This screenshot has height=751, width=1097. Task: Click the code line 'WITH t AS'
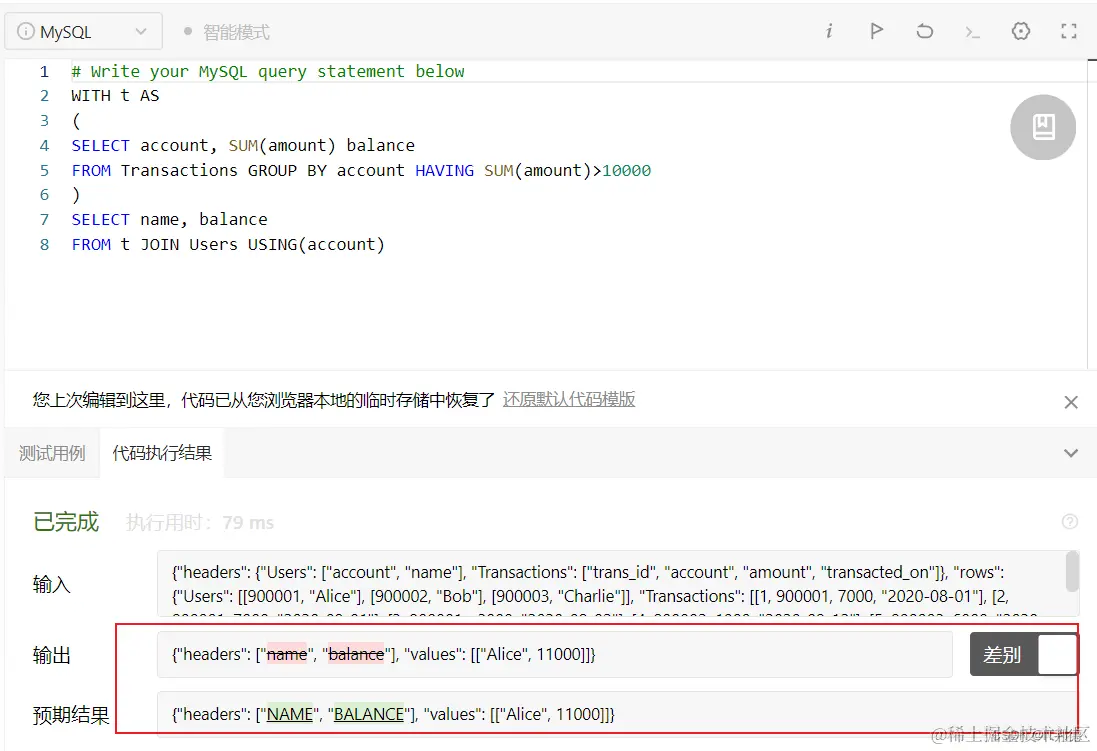(x=115, y=96)
